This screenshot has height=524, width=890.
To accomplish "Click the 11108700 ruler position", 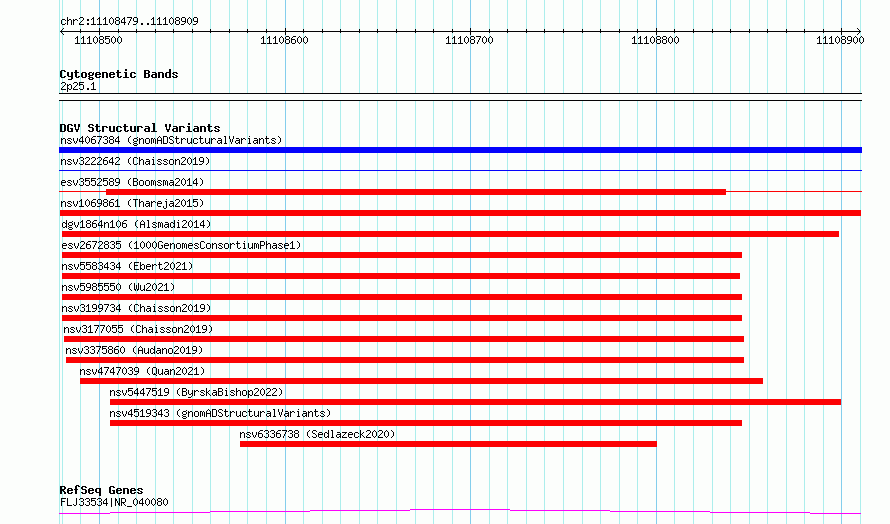I will point(469,40).
